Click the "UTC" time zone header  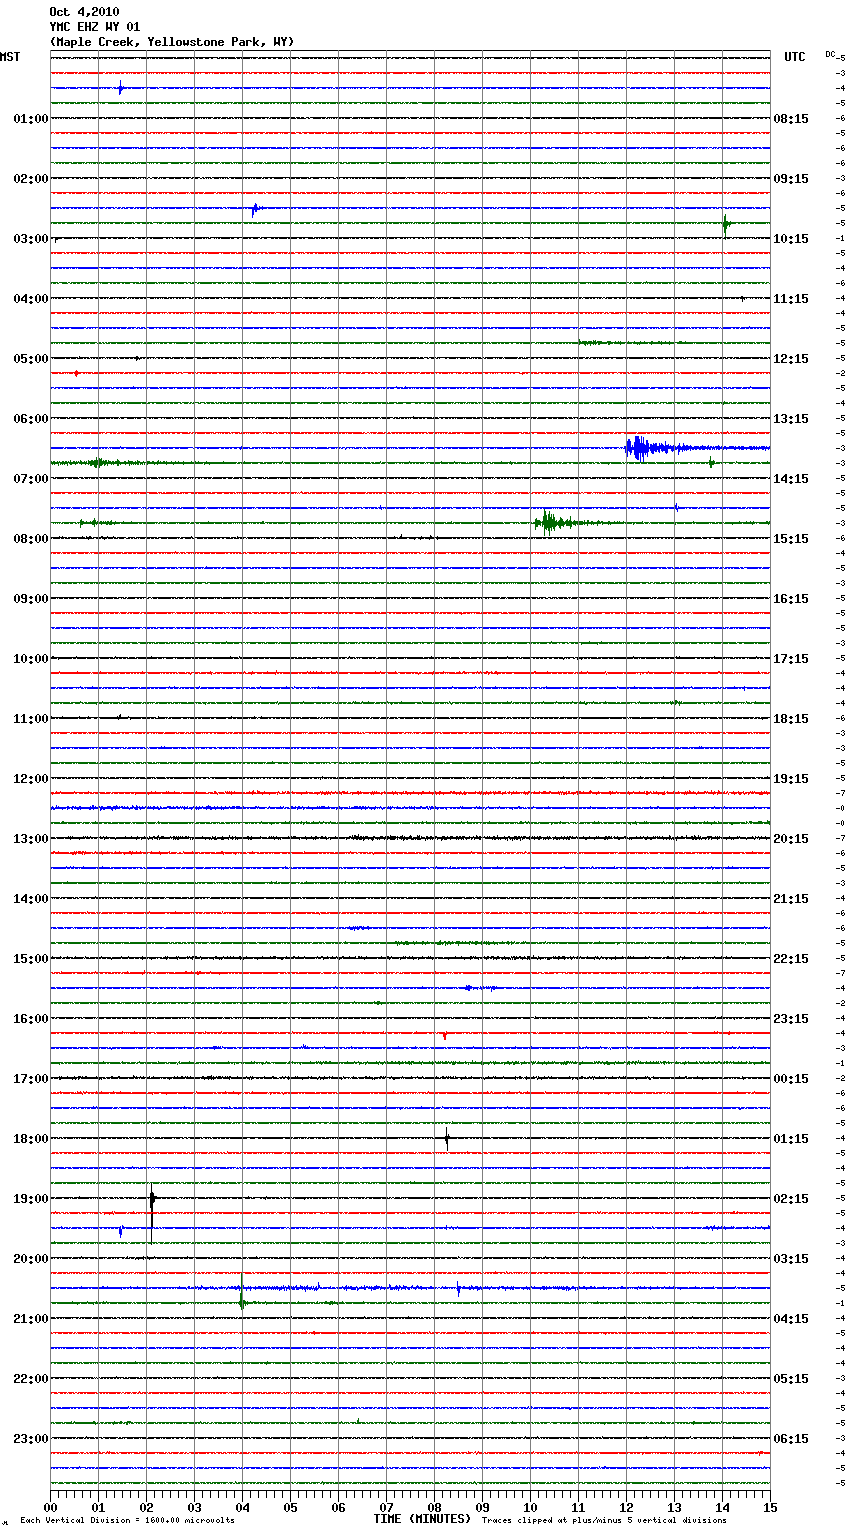[795, 57]
